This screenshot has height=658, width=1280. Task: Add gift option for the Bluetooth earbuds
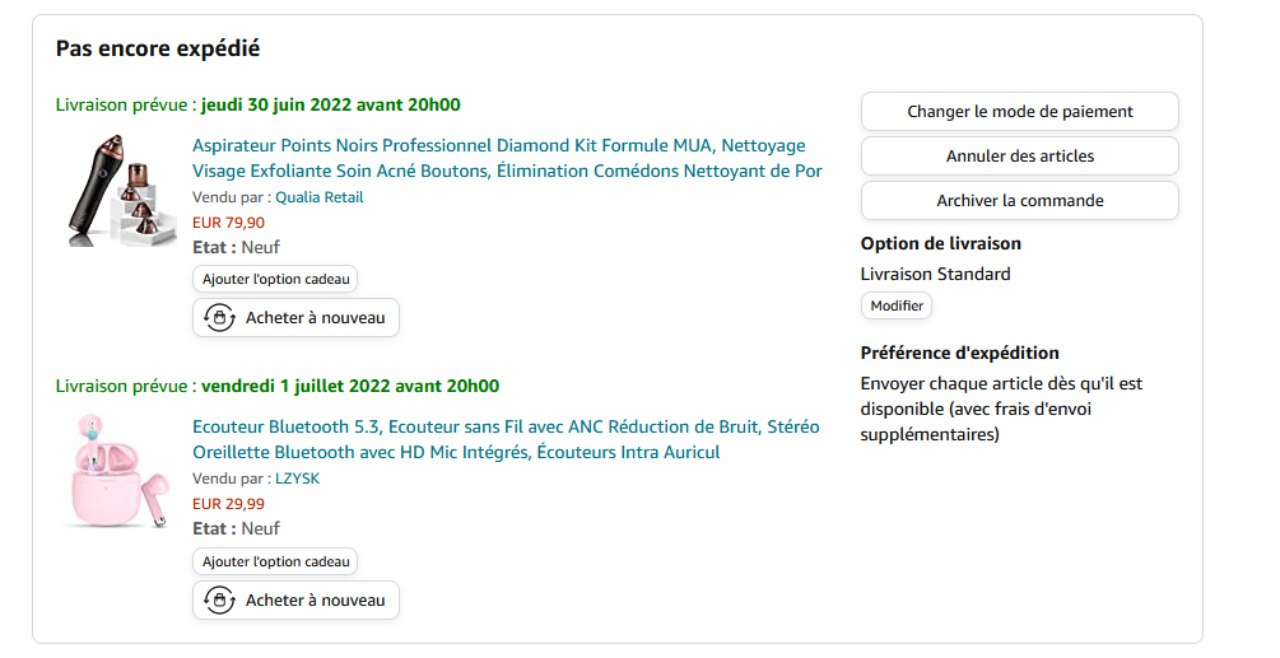[275, 562]
